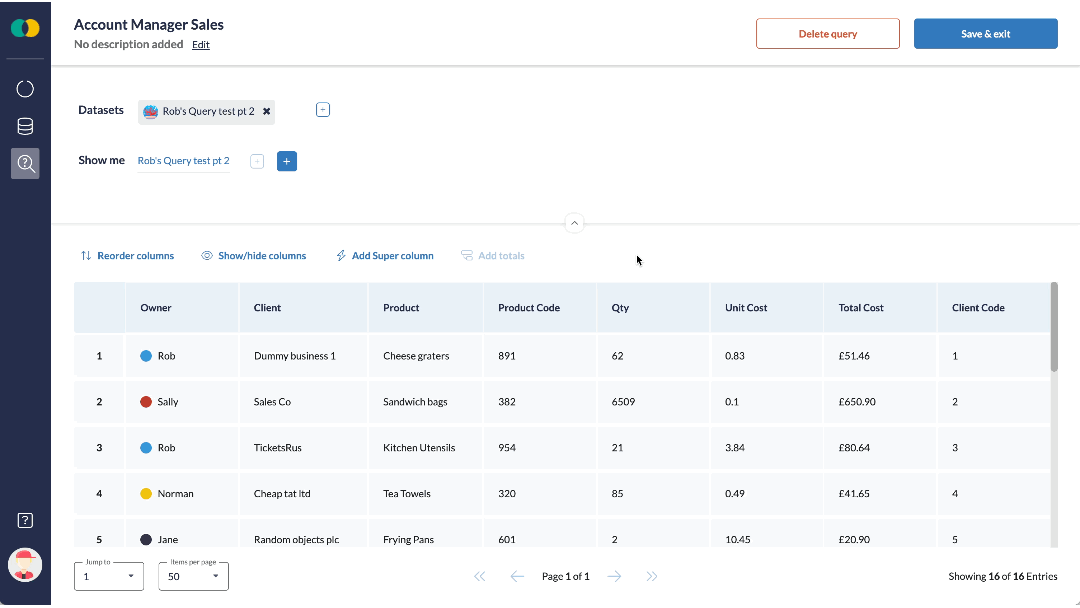Open the circular dashboard icon in sidebar
Viewport: 1080px width, 608px height.
tap(25, 89)
